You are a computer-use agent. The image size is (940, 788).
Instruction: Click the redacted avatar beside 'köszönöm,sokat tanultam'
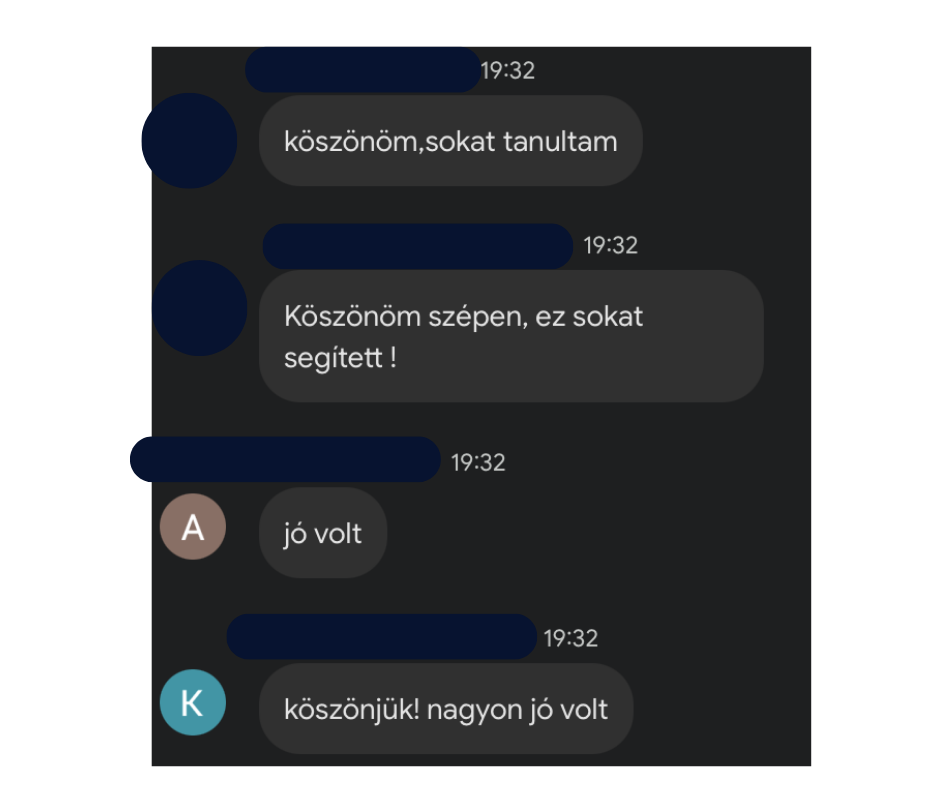click(189, 141)
